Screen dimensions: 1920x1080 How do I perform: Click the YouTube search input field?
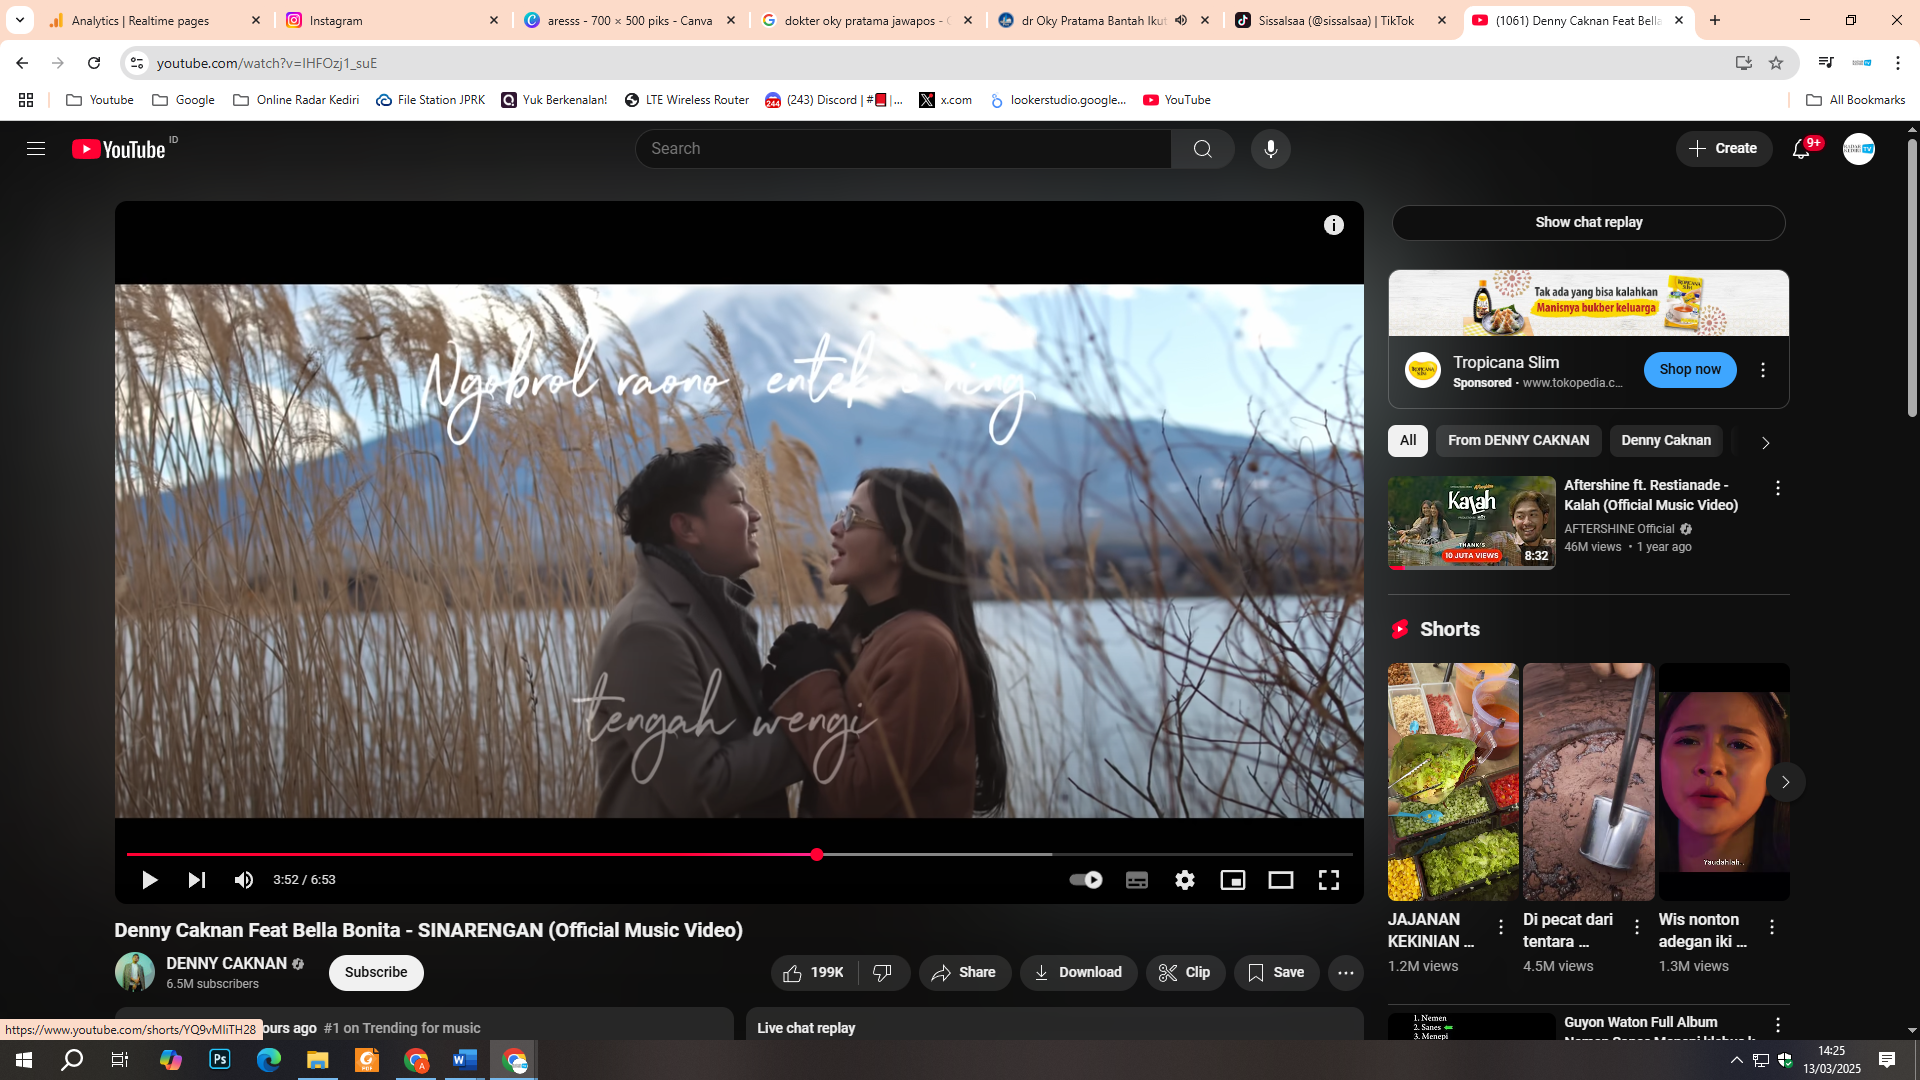tap(903, 149)
